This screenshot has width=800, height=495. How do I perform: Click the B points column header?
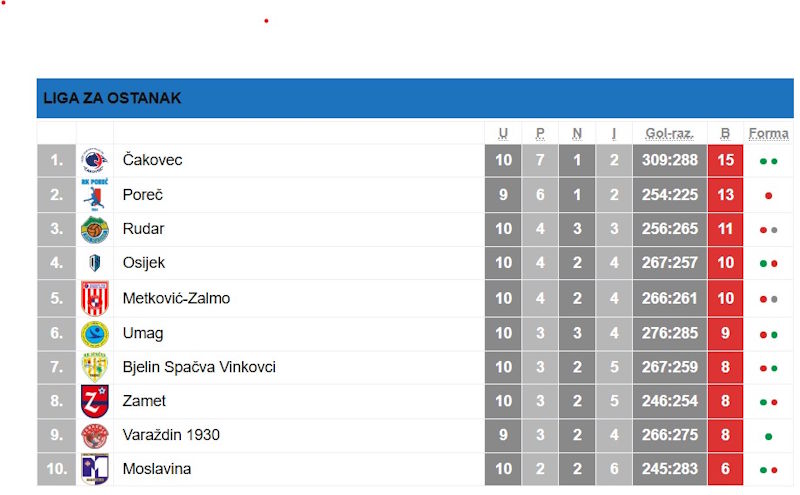click(725, 133)
